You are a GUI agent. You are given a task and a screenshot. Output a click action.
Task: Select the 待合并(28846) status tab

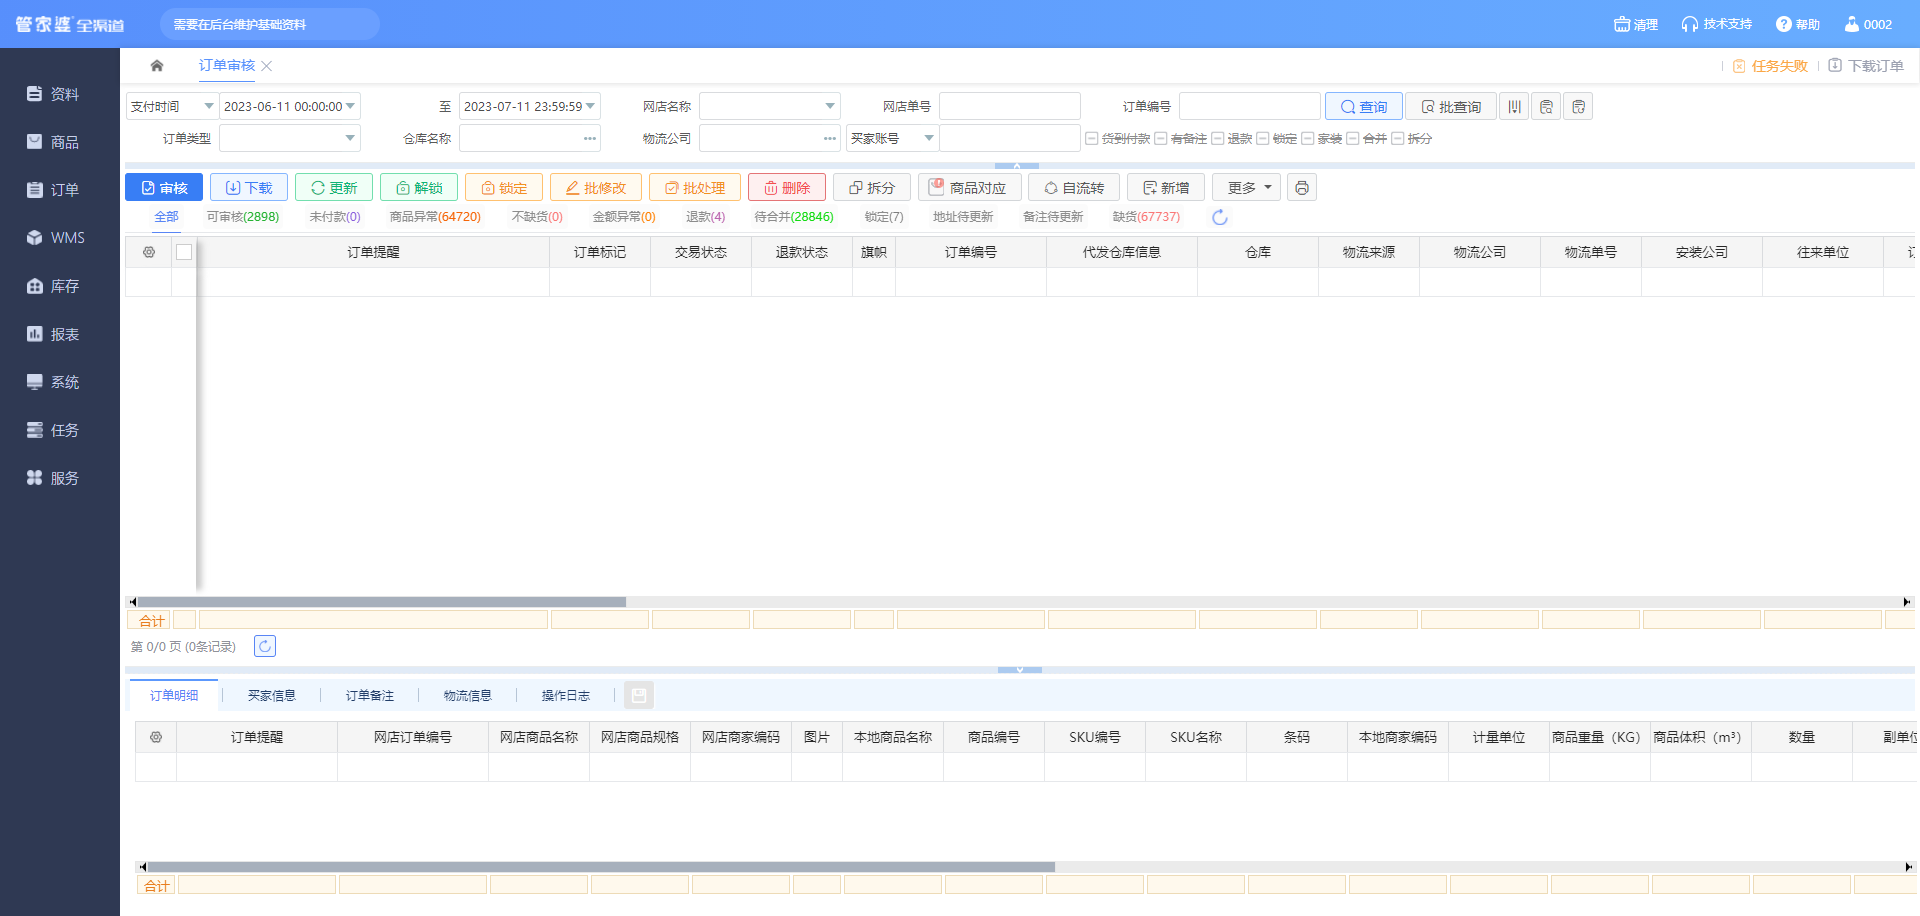[x=794, y=217]
